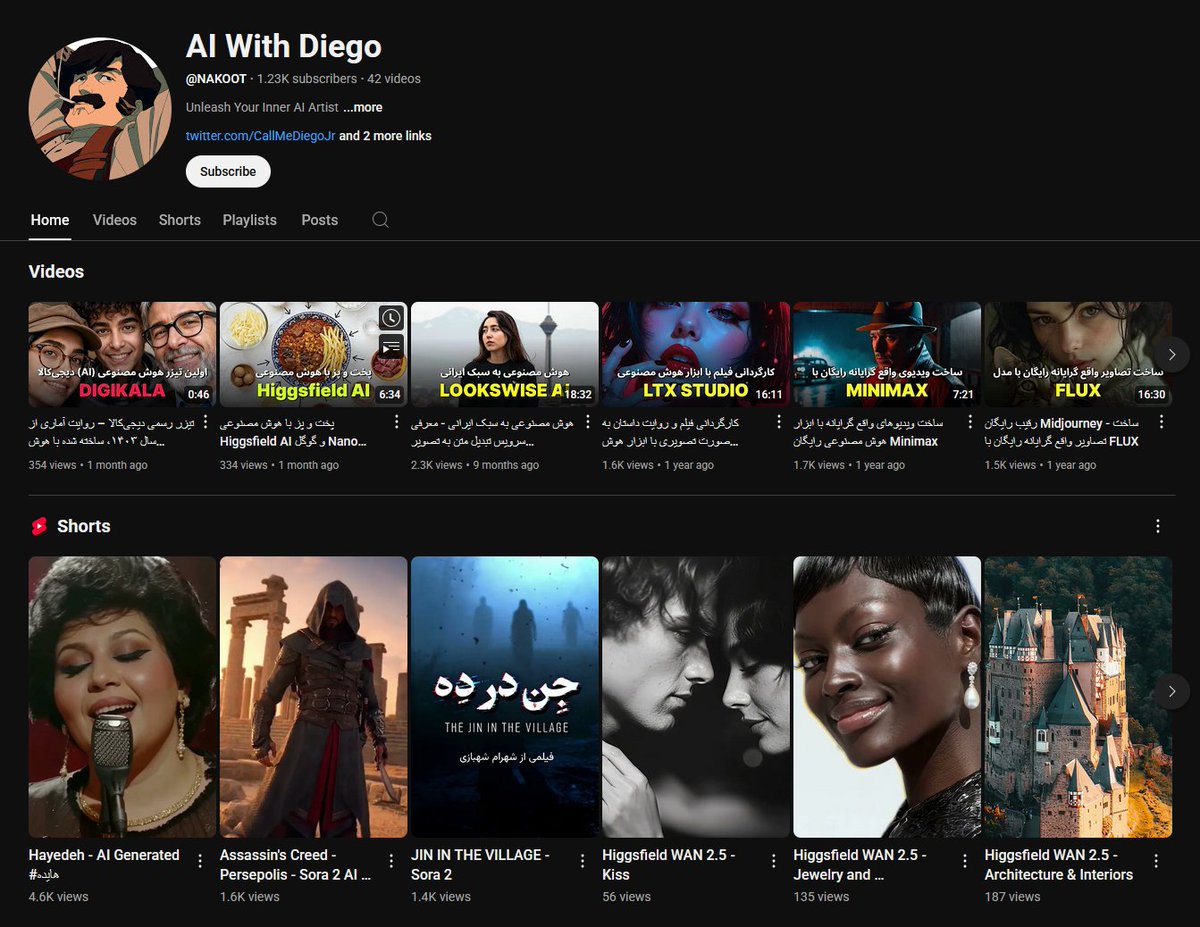Click '4.6K views' under Hayedeh short
1200x927 pixels.
pos(59,897)
